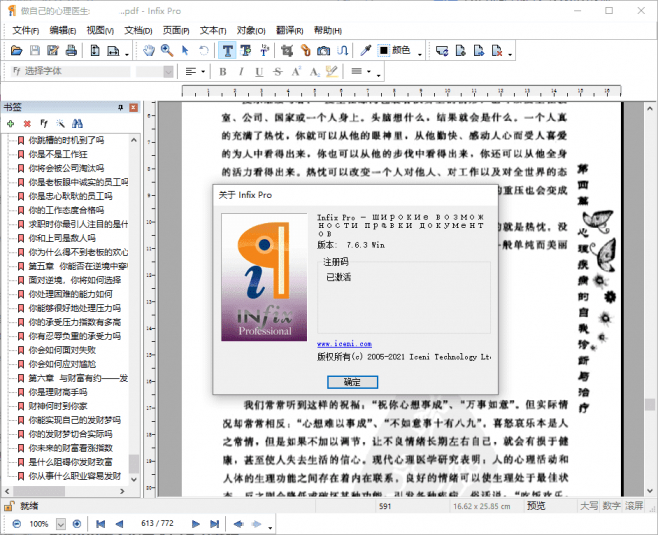This screenshot has height=535, width=658.
Task: Open the www.iceni.com link
Action: click(344, 343)
